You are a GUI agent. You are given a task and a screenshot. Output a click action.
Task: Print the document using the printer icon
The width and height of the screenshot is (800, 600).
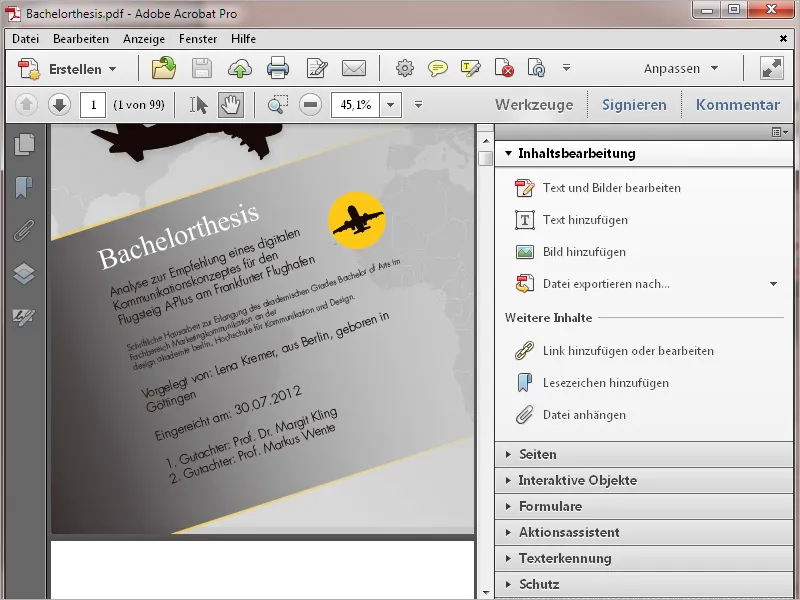coord(278,68)
